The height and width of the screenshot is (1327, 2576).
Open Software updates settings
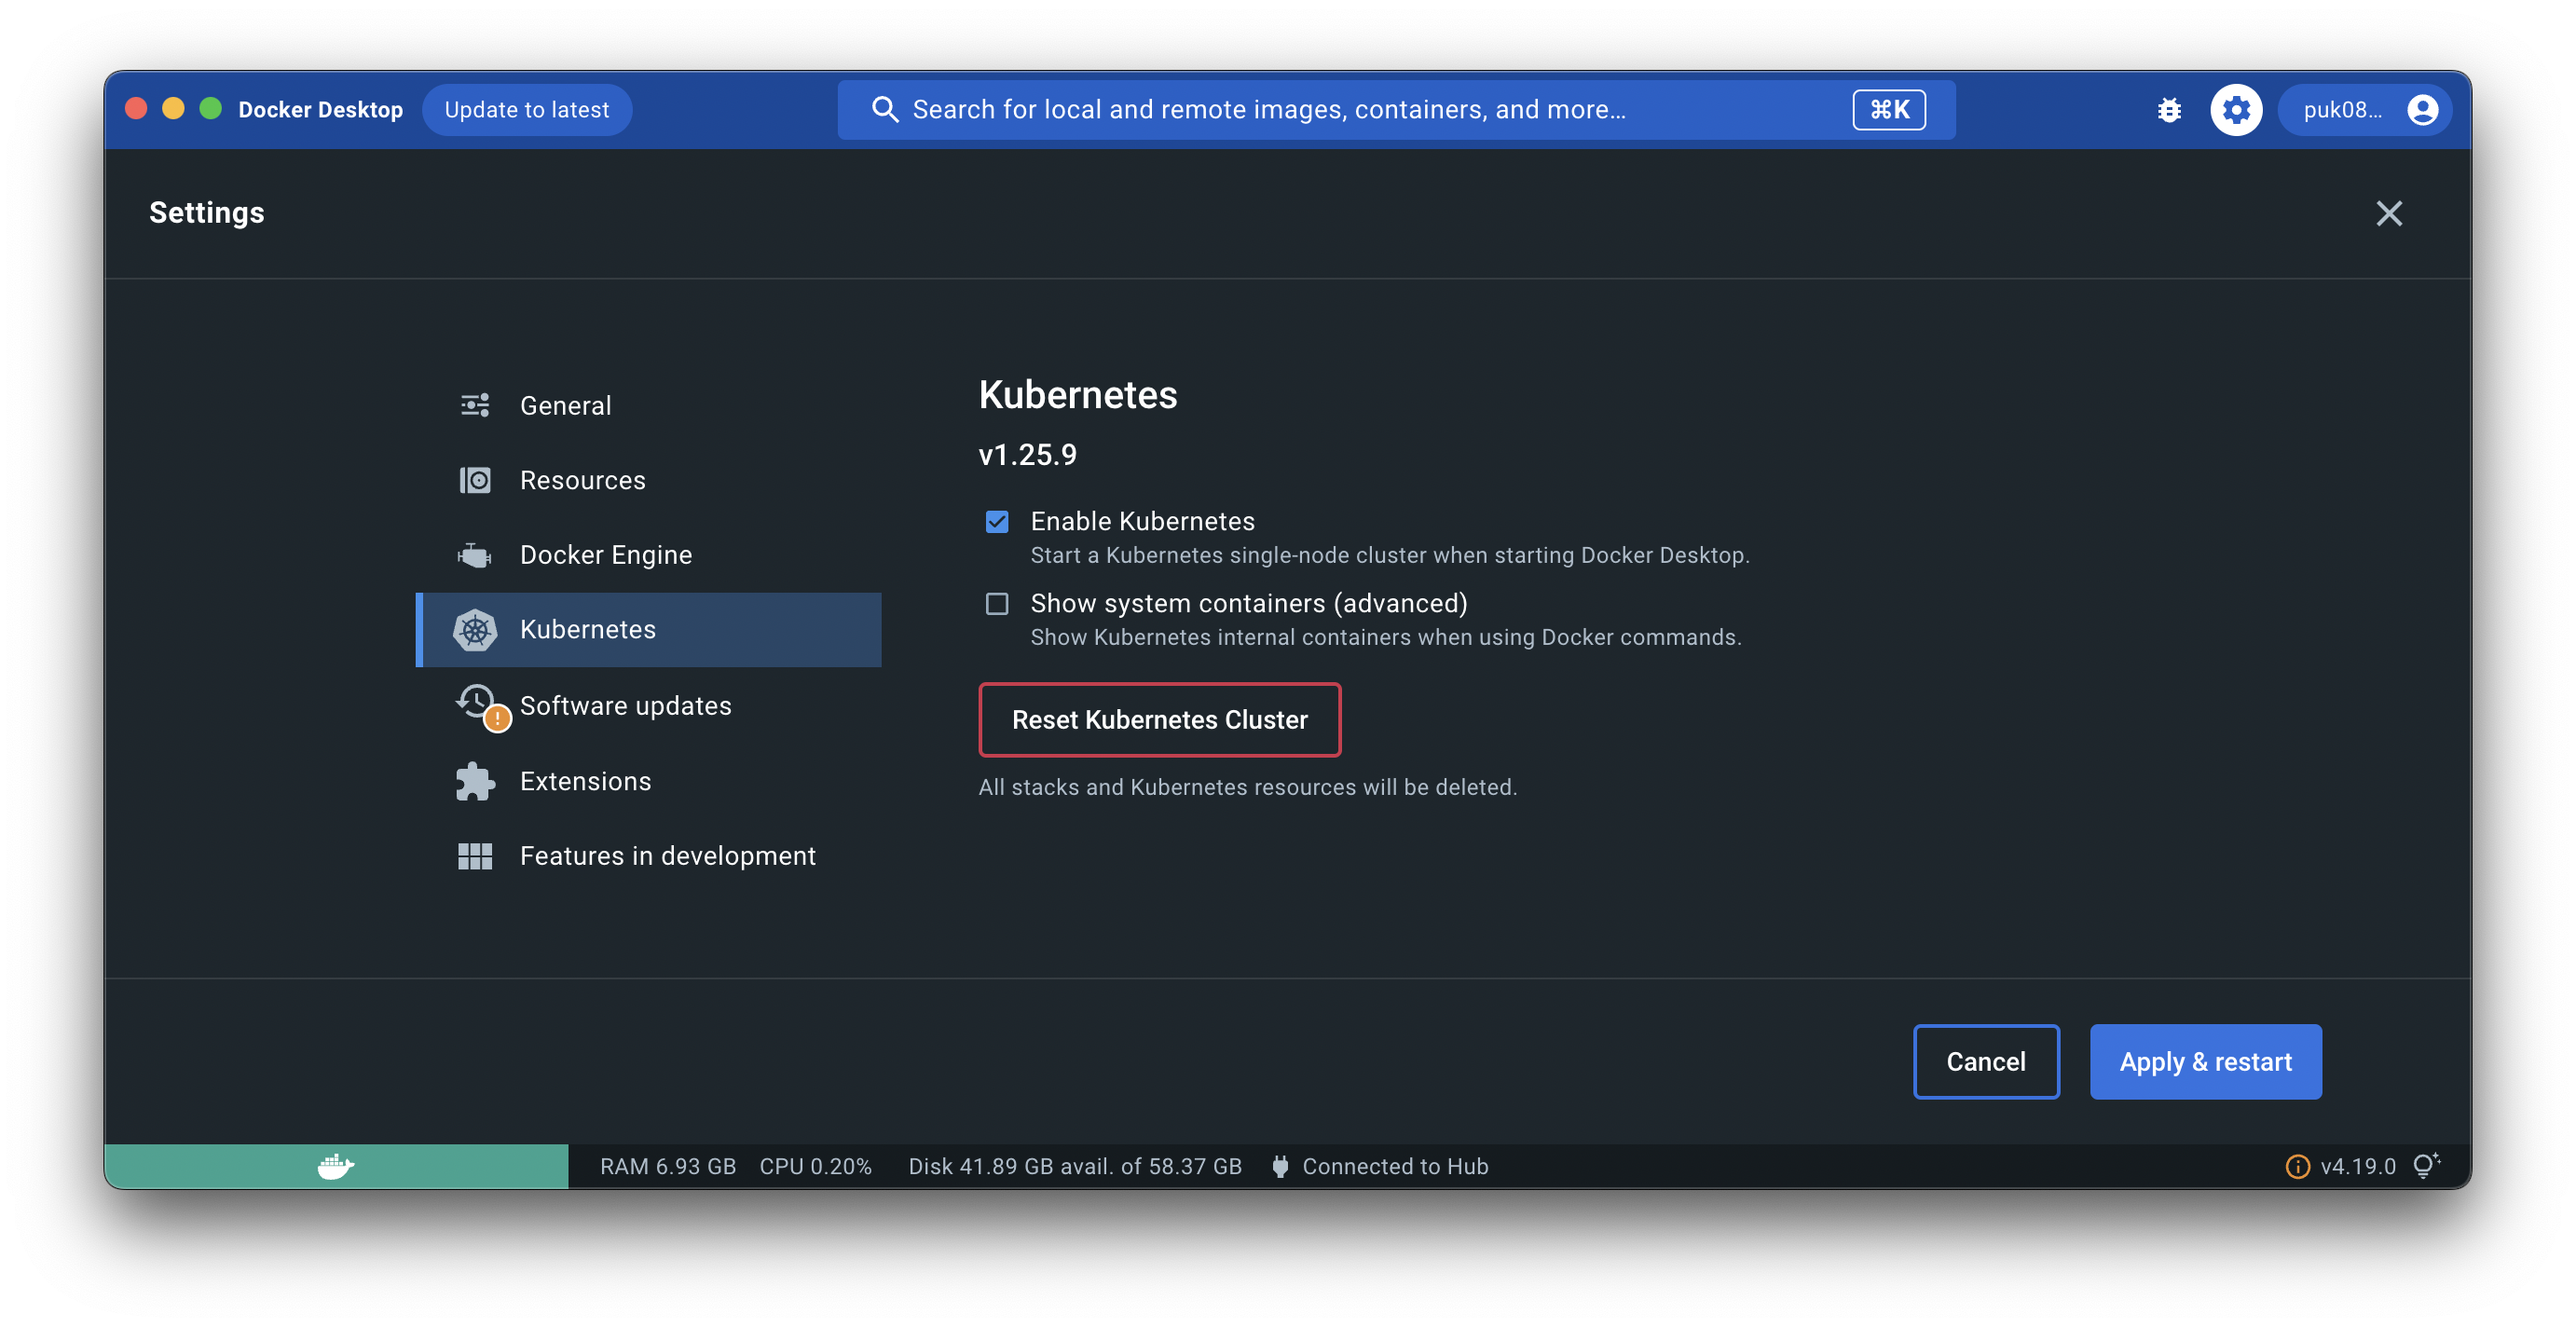(625, 706)
